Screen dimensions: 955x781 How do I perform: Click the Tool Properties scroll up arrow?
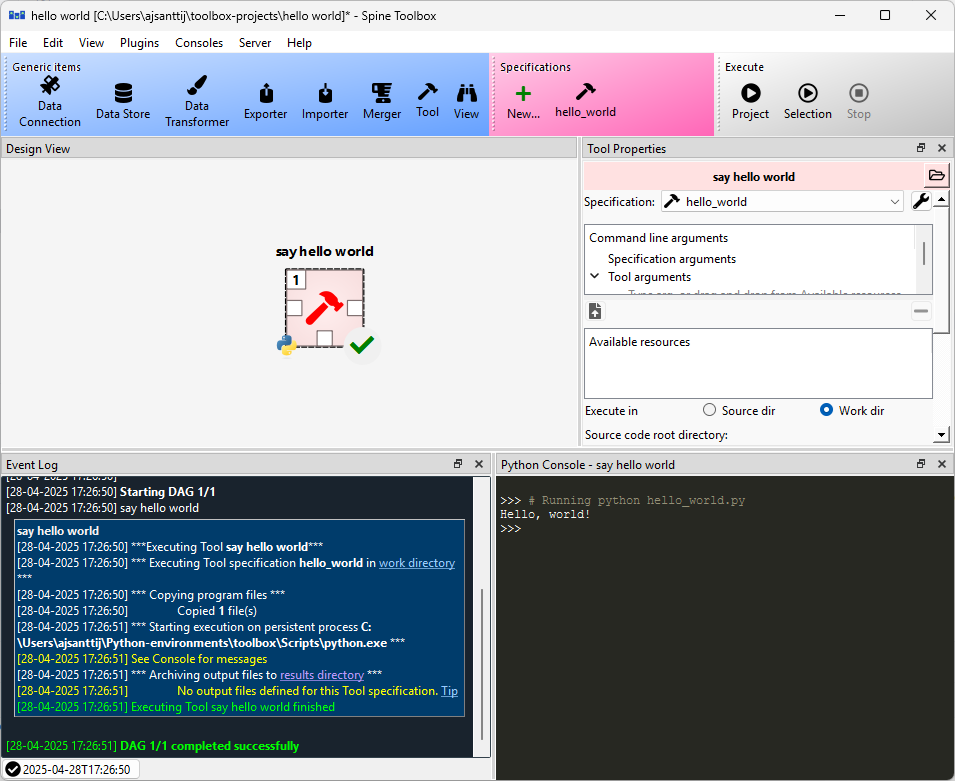pos(942,199)
